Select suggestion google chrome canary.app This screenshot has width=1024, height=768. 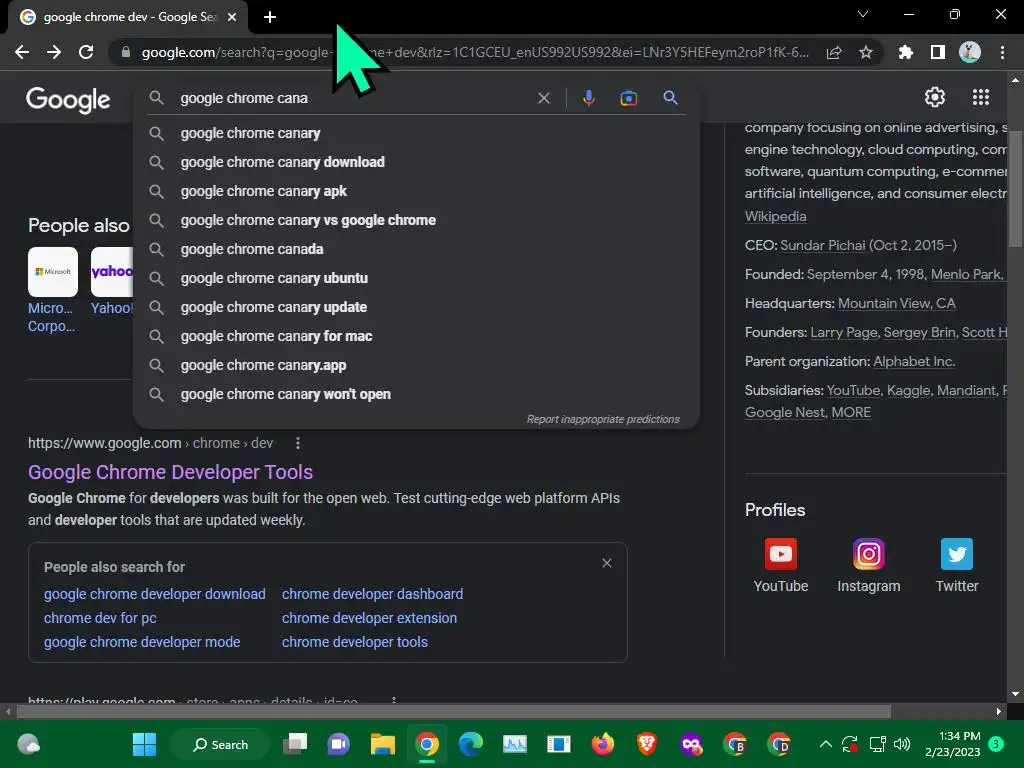[416, 365]
